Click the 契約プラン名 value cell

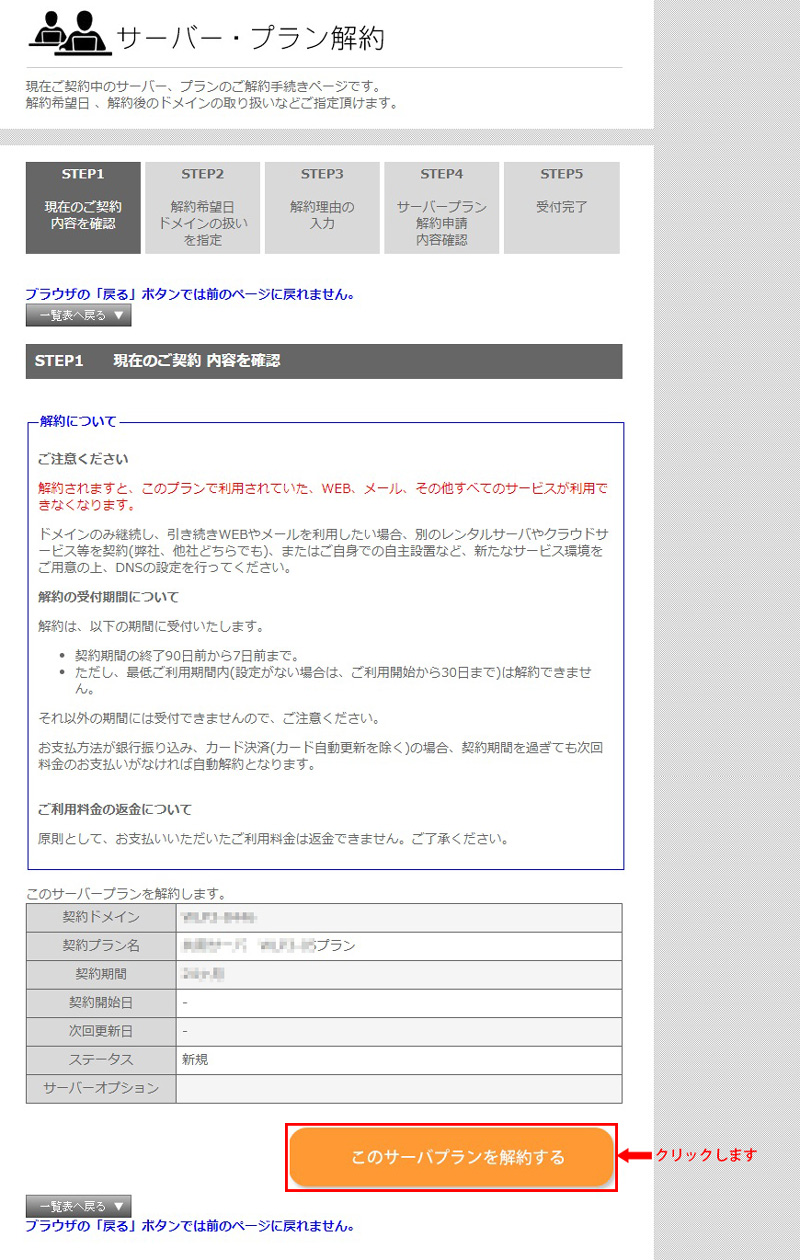point(398,945)
